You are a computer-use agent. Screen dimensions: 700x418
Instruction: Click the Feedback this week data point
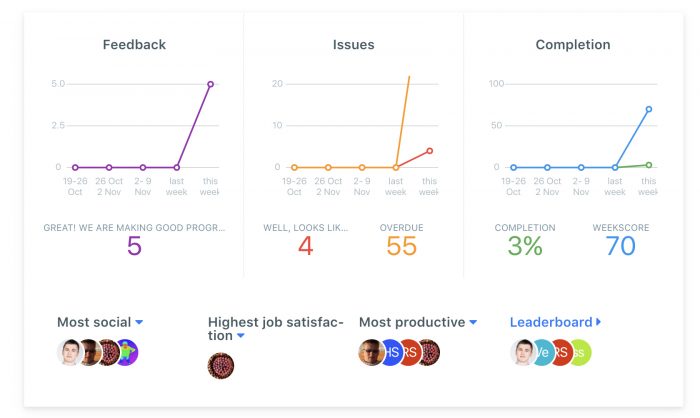pos(210,84)
